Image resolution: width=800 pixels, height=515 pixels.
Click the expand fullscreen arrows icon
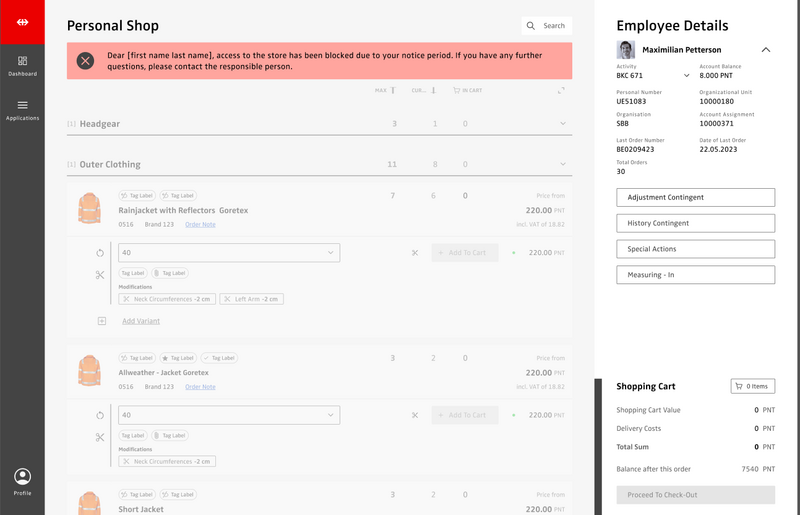click(562, 91)
